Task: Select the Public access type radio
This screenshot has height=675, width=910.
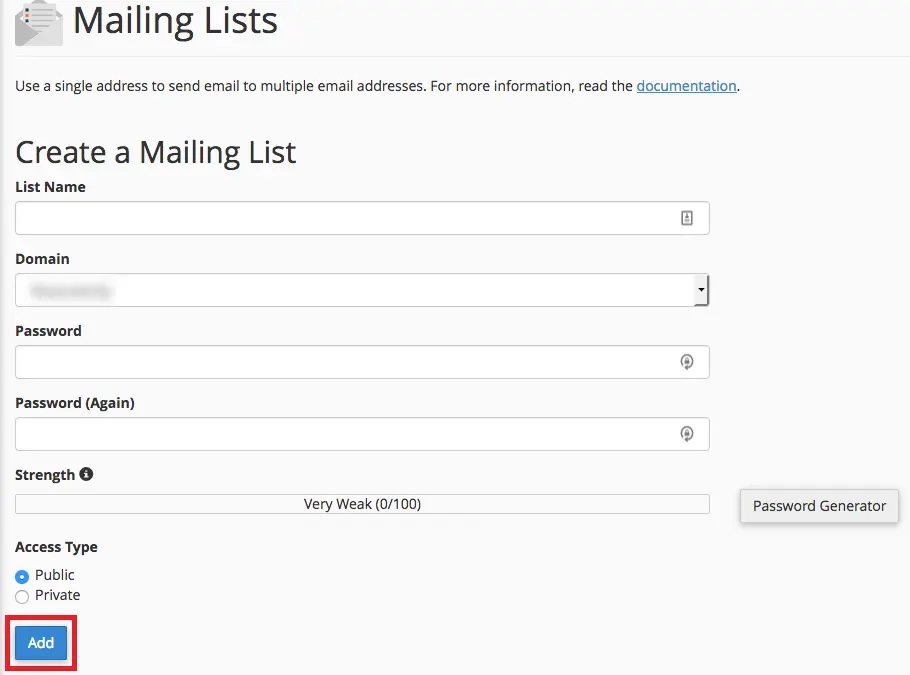Action: [x=22, y=576]
